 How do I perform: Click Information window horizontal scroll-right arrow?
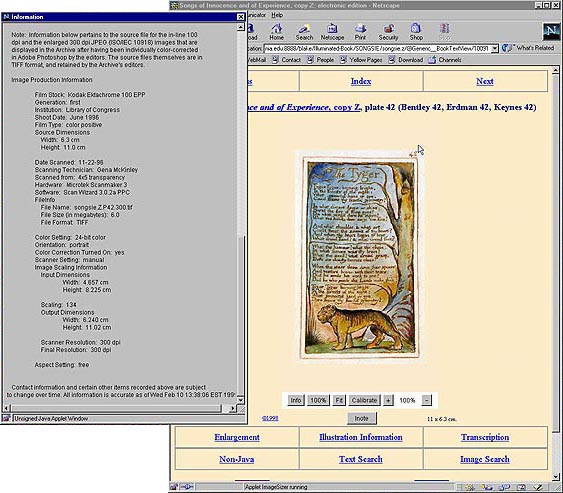pos(232,408)
